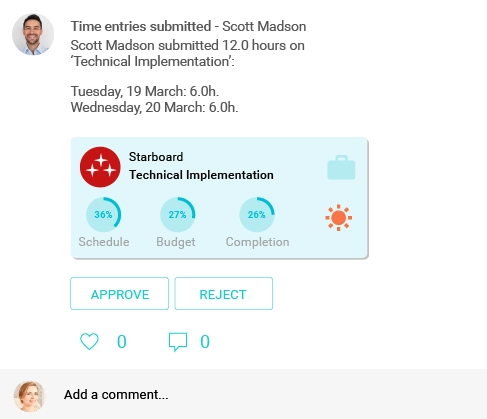Approve the submitted time entries
487x419 pixels.
[x=119, y=294]
